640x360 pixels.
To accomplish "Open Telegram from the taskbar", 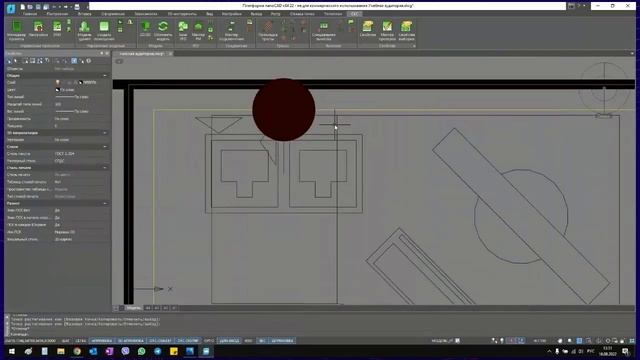I will [158, 351].
